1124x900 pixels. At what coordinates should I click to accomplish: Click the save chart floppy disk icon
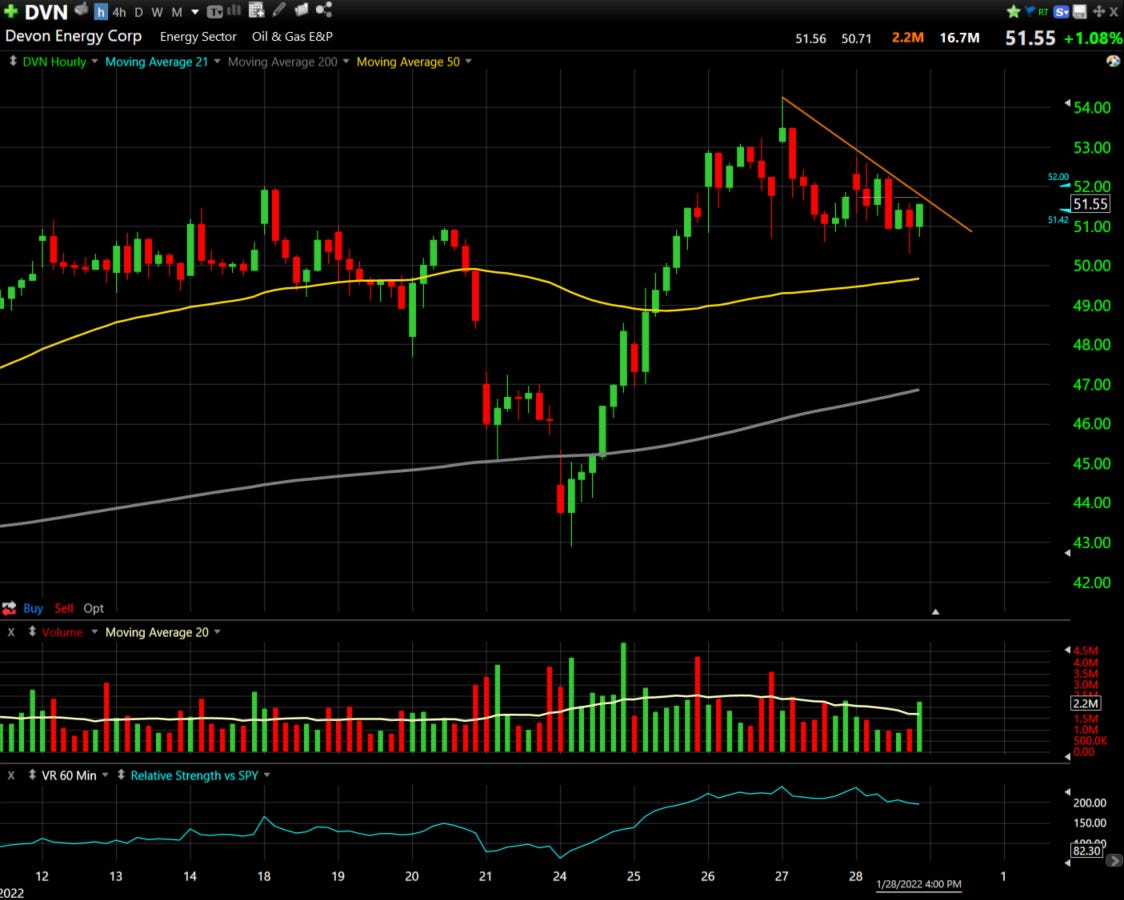pos(1080,11)
